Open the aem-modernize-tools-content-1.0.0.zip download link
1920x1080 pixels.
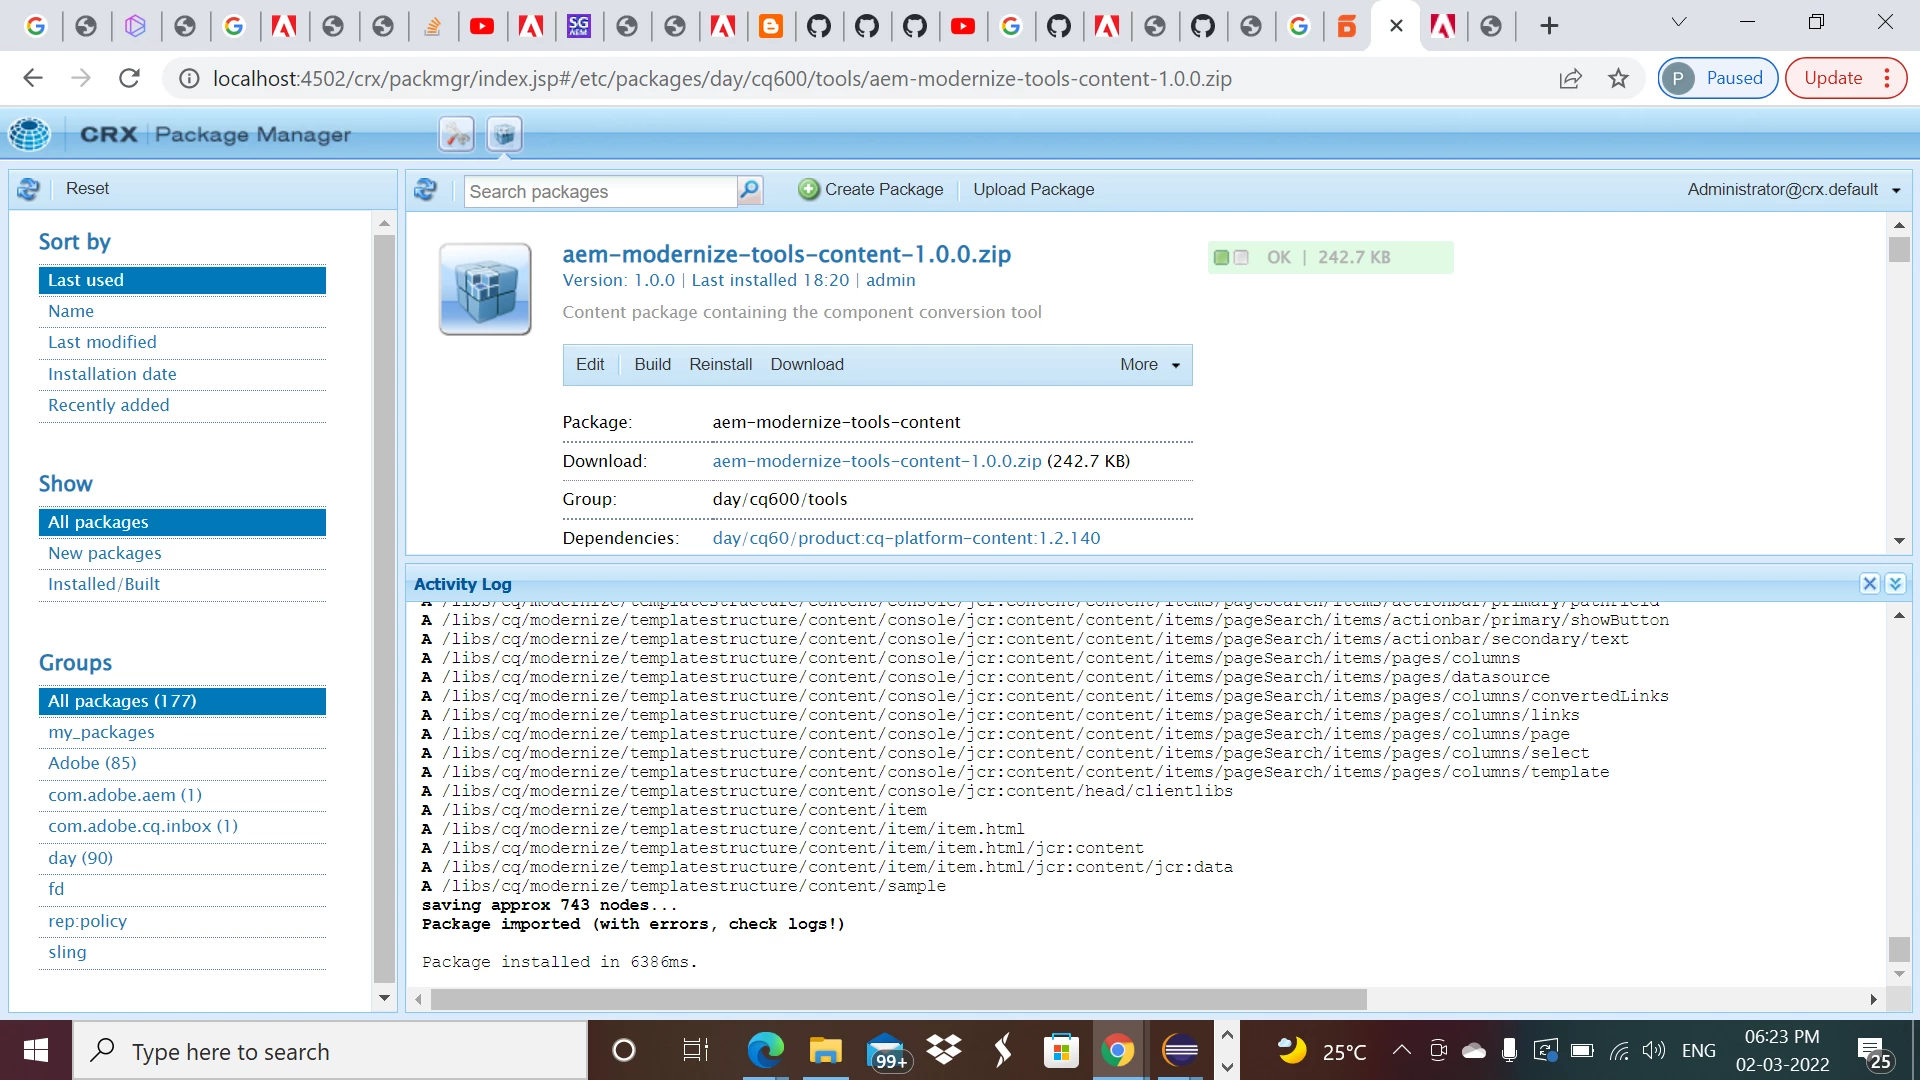876,461
